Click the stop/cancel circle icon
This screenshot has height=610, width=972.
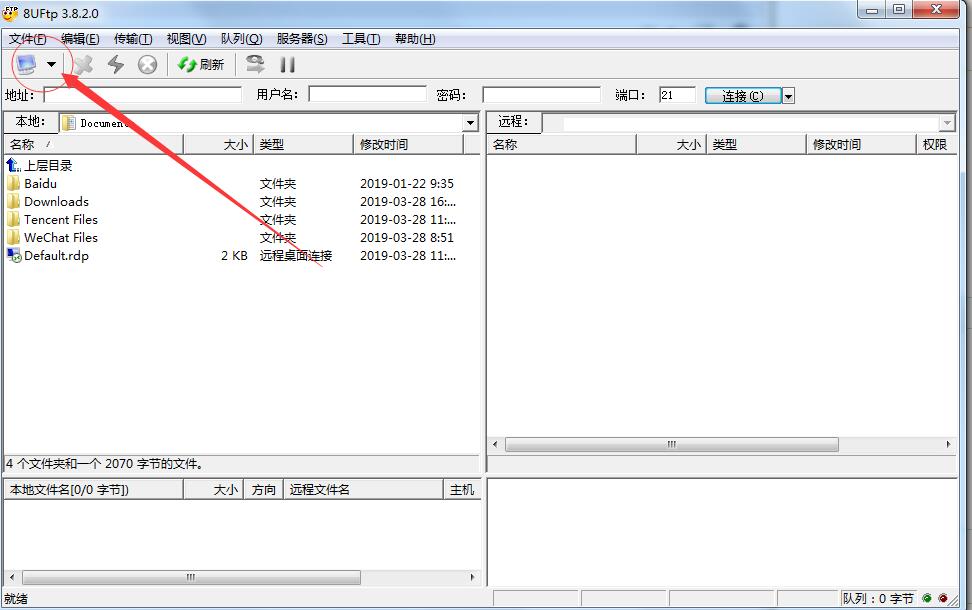point(148,64)
